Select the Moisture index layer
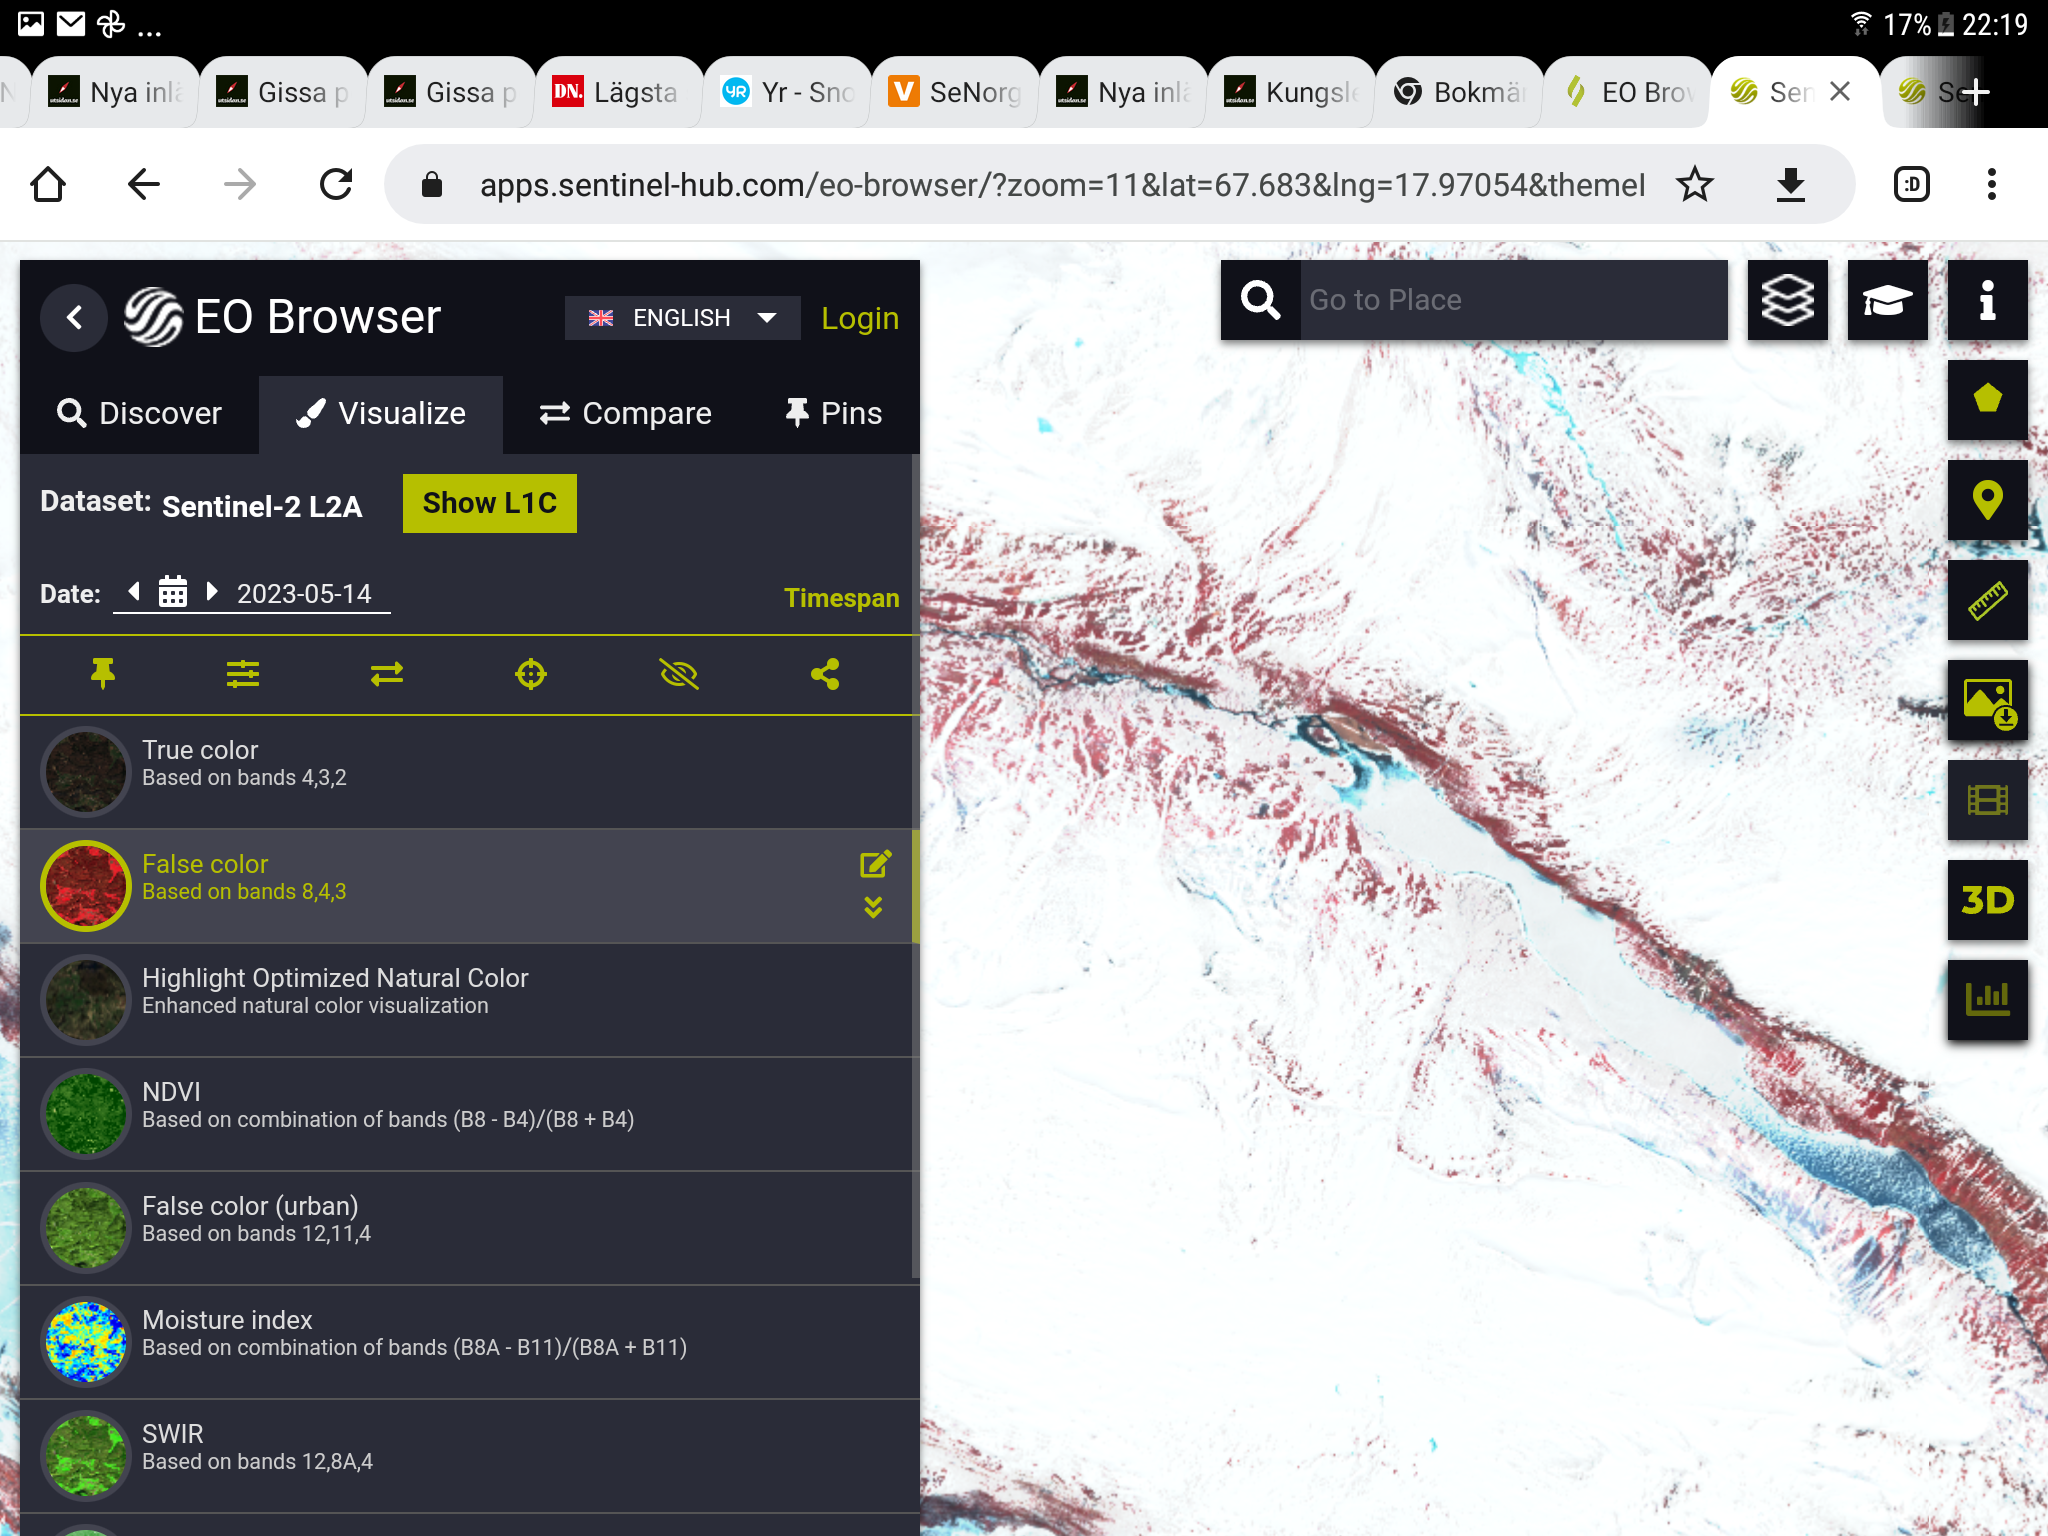The image size is (2048, 1536). point(468,1342)
